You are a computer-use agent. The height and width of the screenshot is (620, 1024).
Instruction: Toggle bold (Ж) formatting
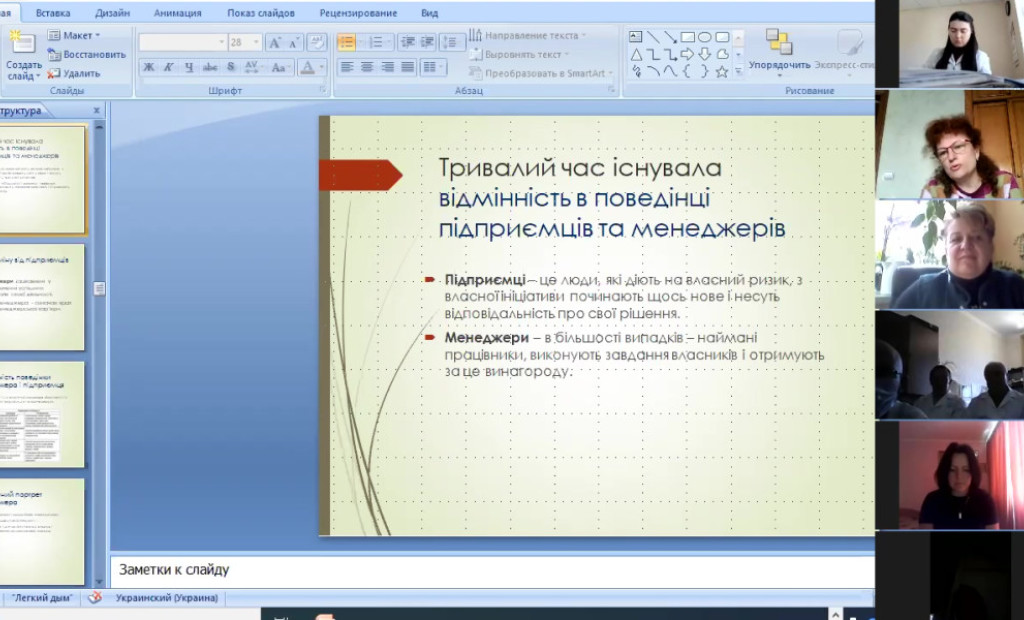pyautogui.click(x=149, y=68)
